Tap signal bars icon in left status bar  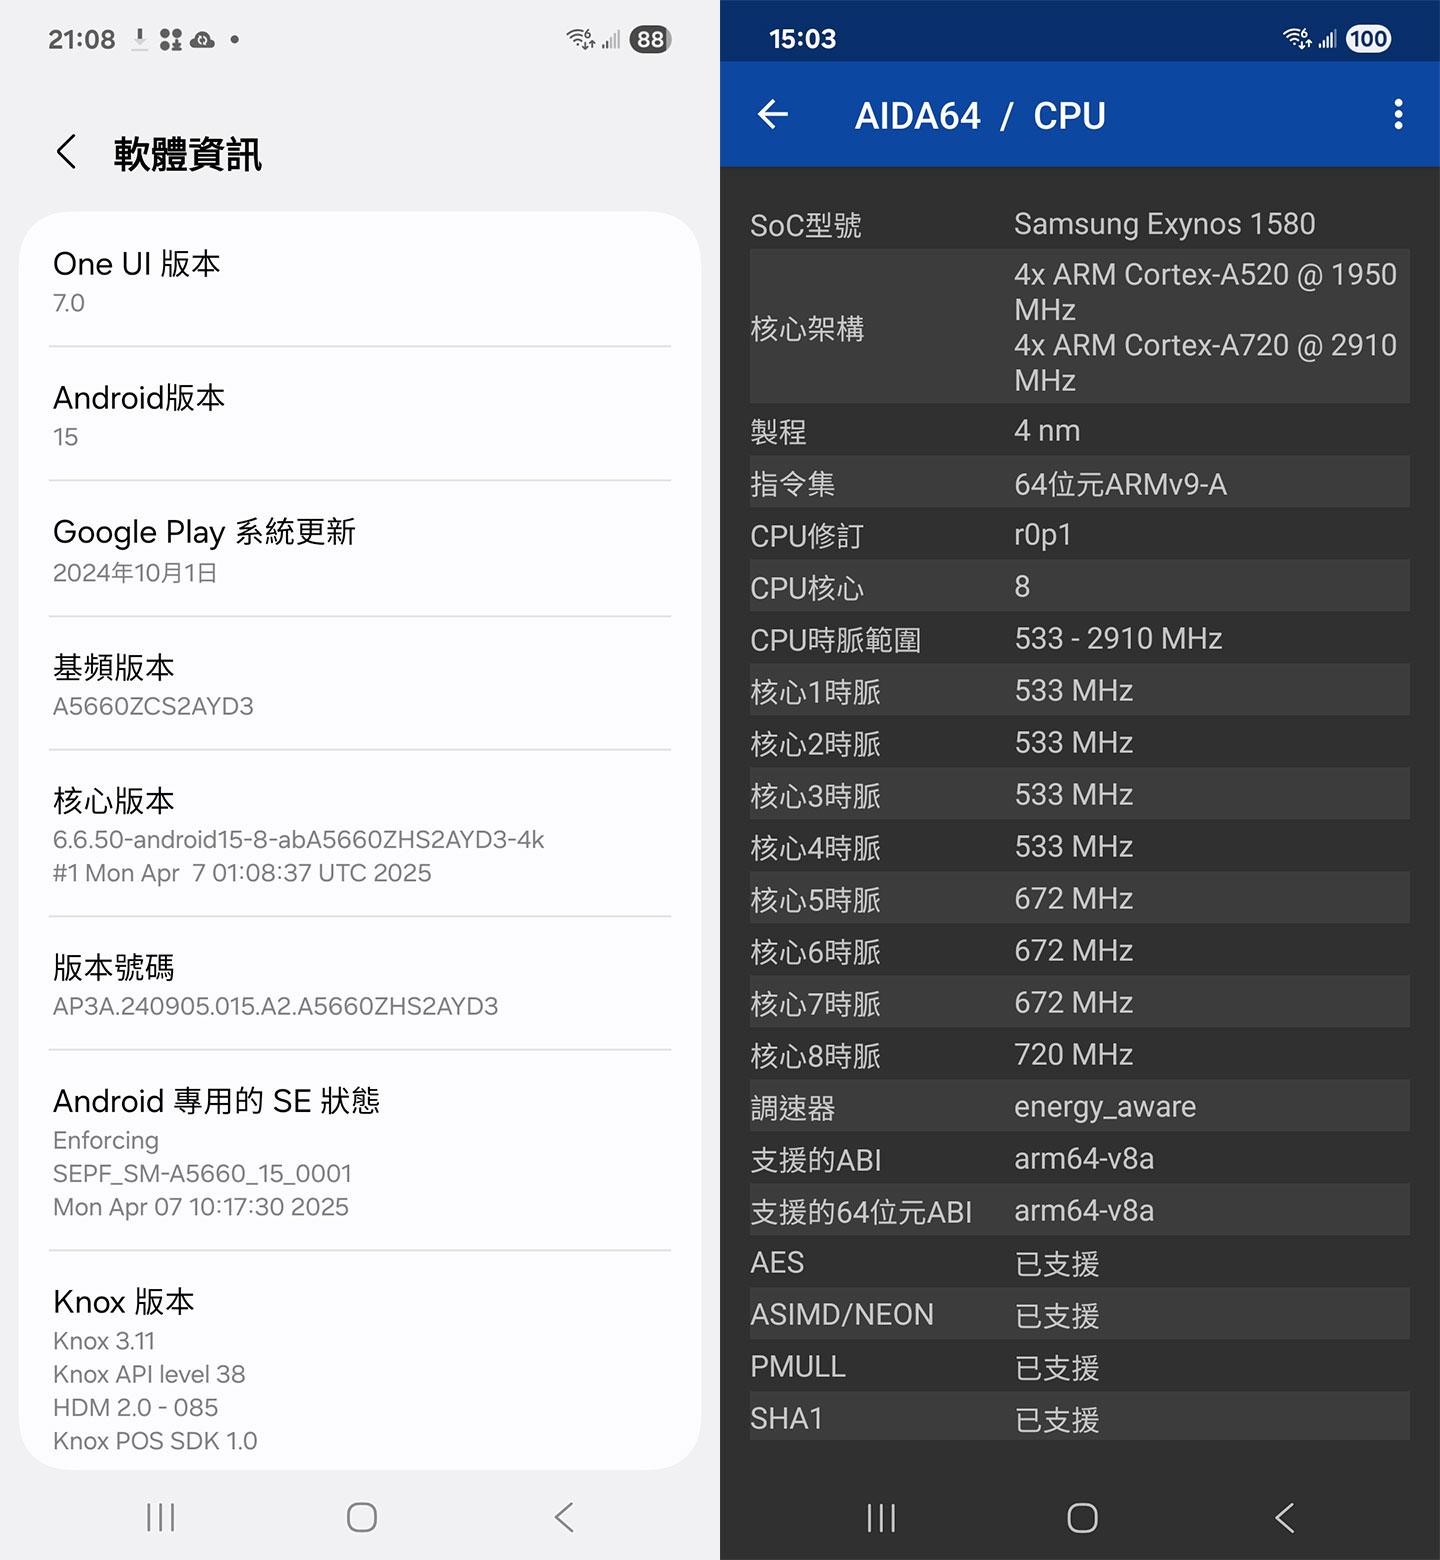611,40
